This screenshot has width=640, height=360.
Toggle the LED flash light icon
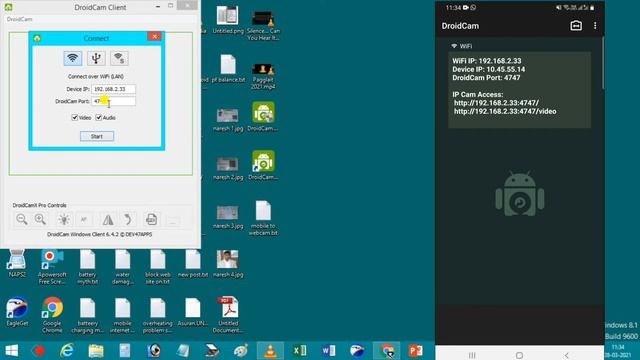[64, 220]
